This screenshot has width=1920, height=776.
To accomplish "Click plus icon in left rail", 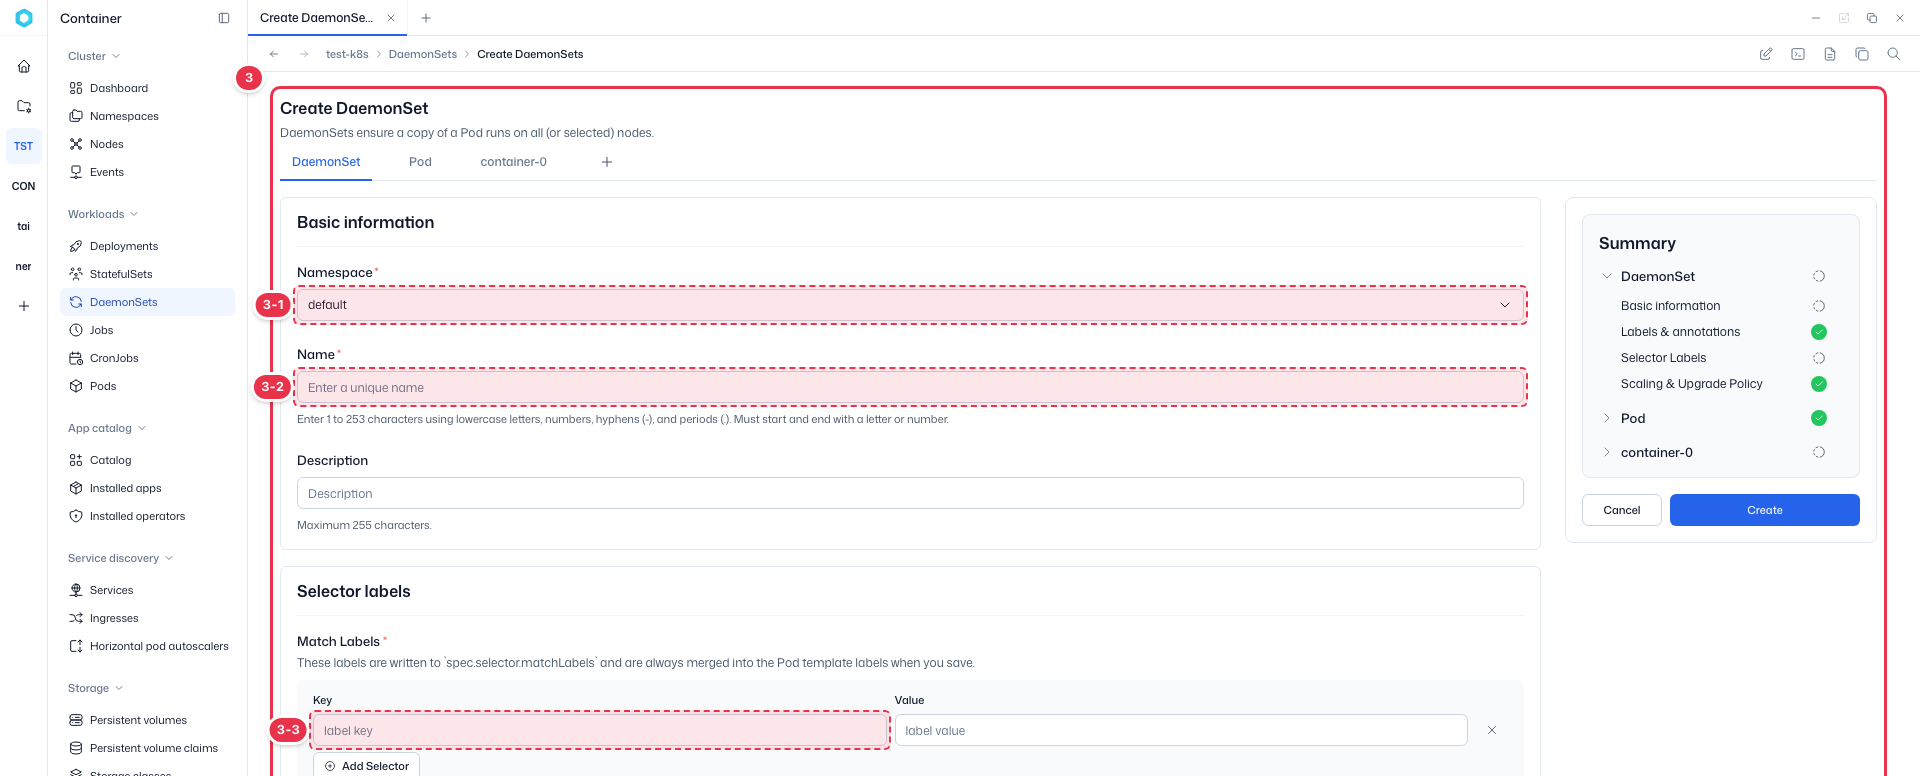I will (24, 306).
